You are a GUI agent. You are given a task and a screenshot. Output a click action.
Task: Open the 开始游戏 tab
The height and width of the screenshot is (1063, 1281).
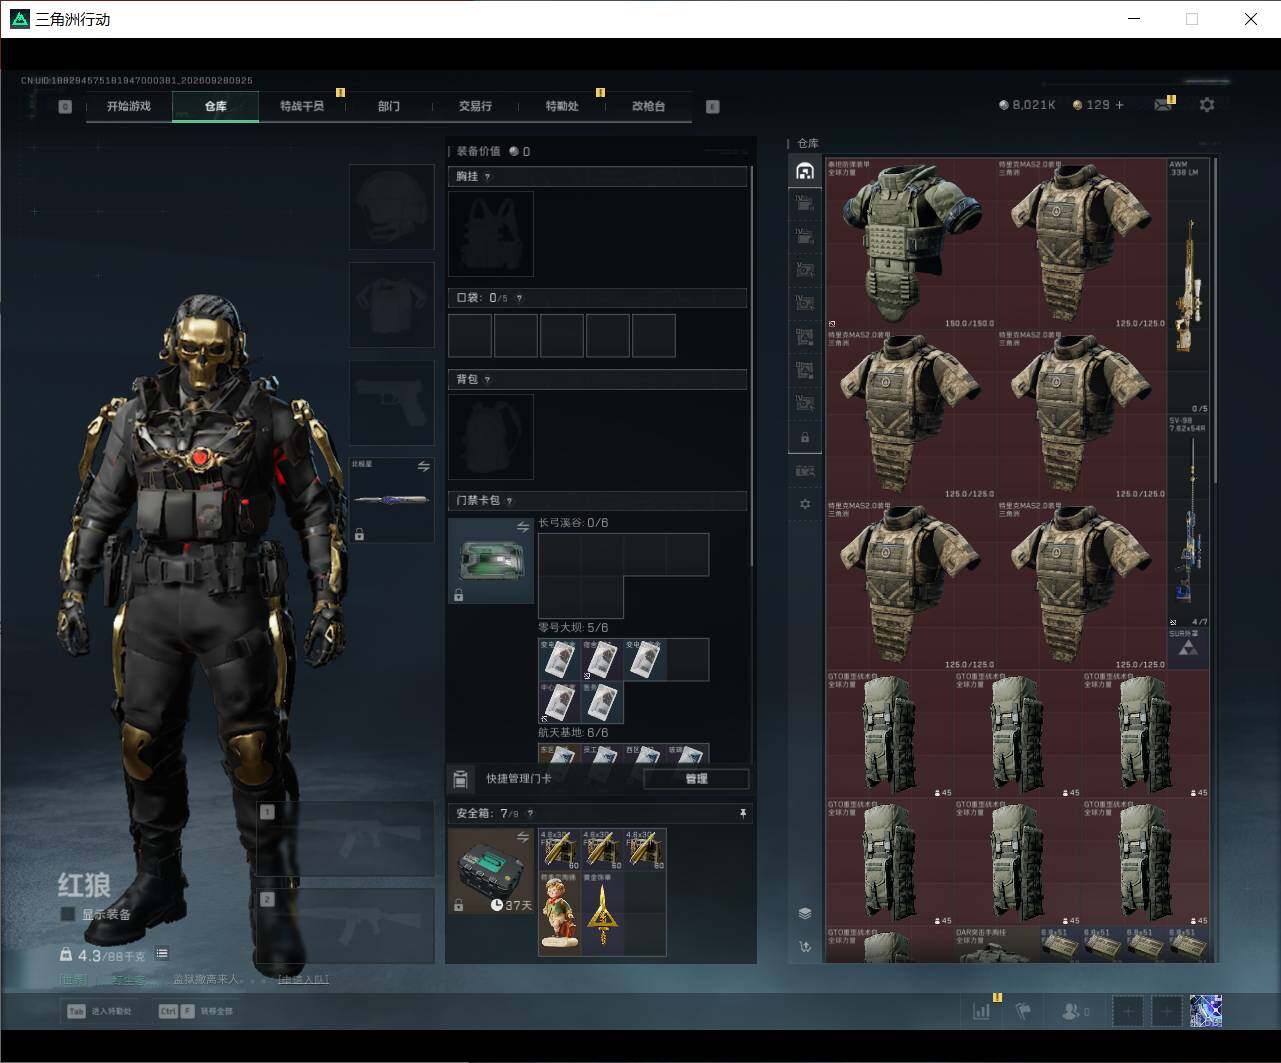click(129, 106)
